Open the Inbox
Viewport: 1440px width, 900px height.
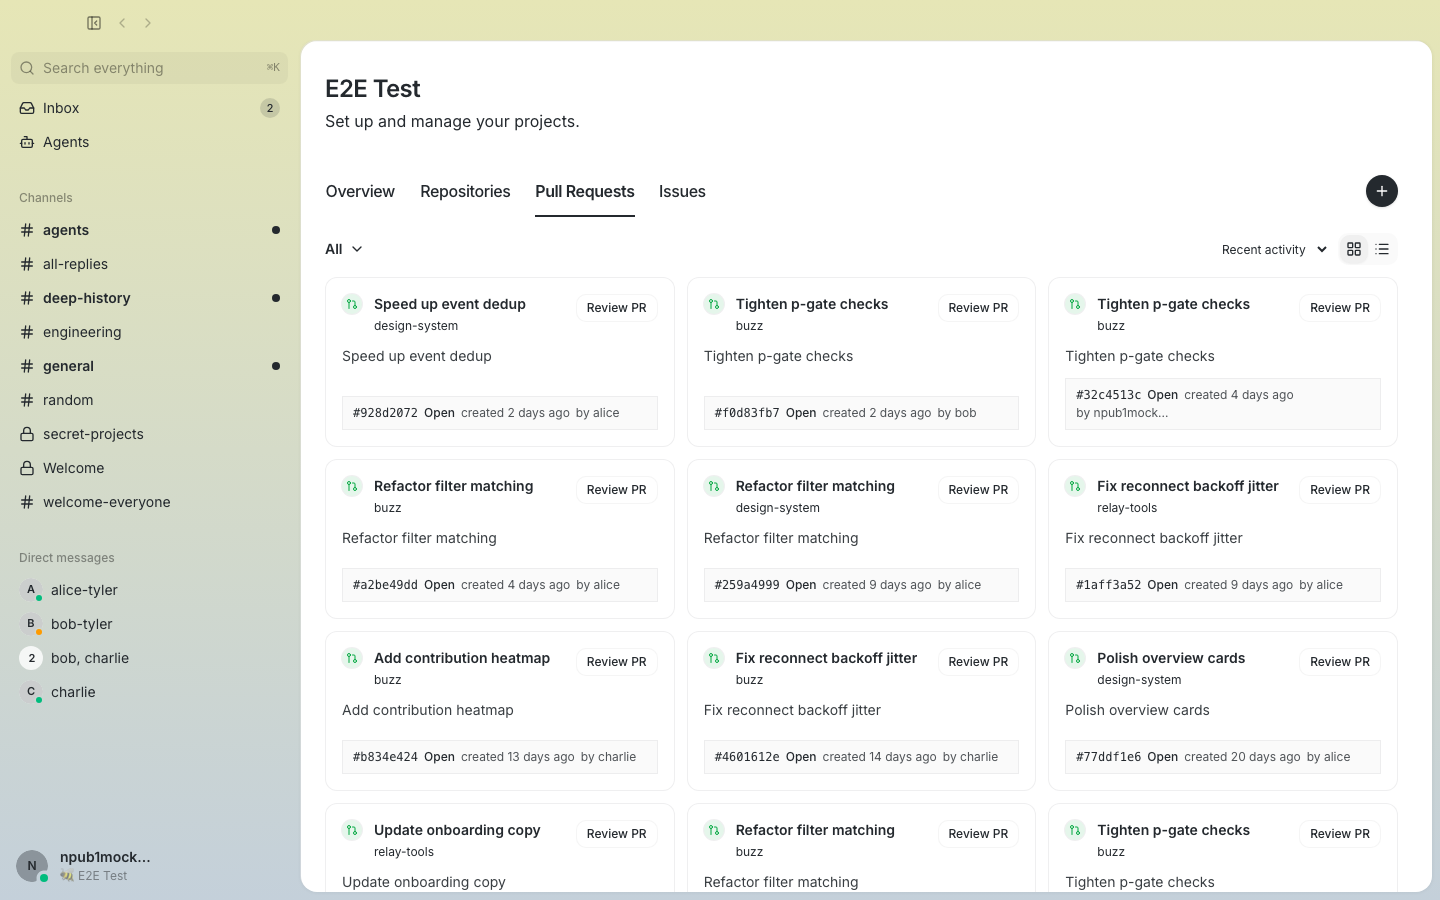pos(149,108)
